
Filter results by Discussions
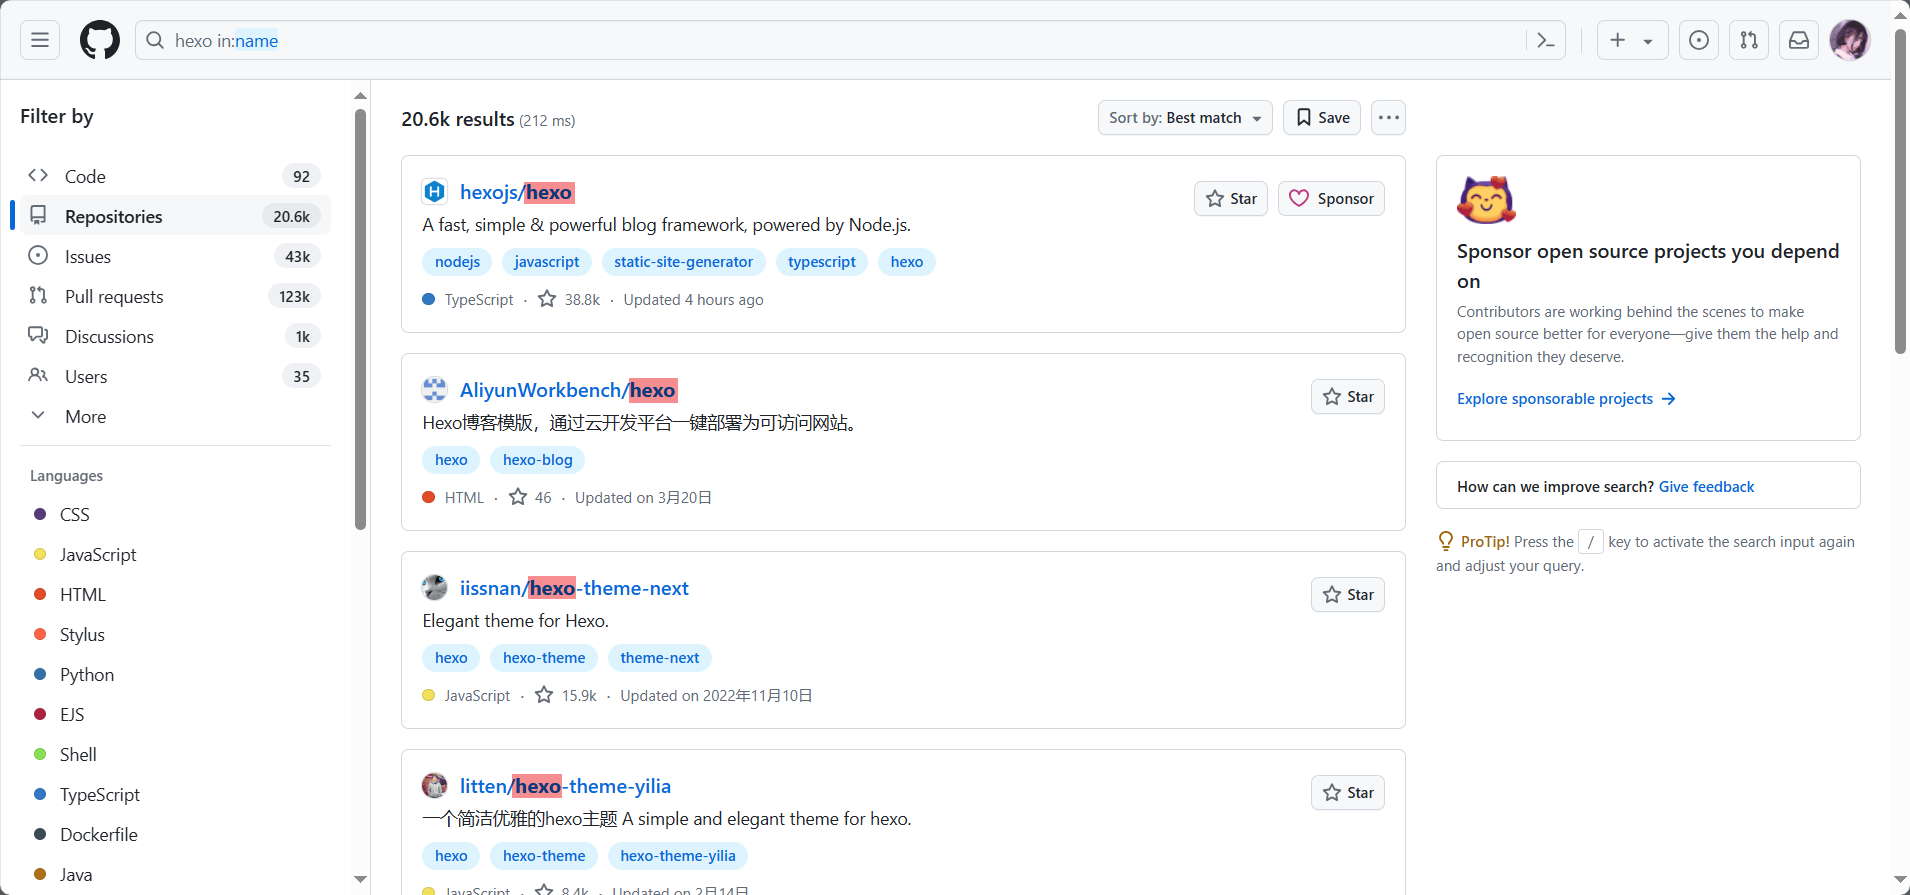pyautogui.click(x=109, y=337)
